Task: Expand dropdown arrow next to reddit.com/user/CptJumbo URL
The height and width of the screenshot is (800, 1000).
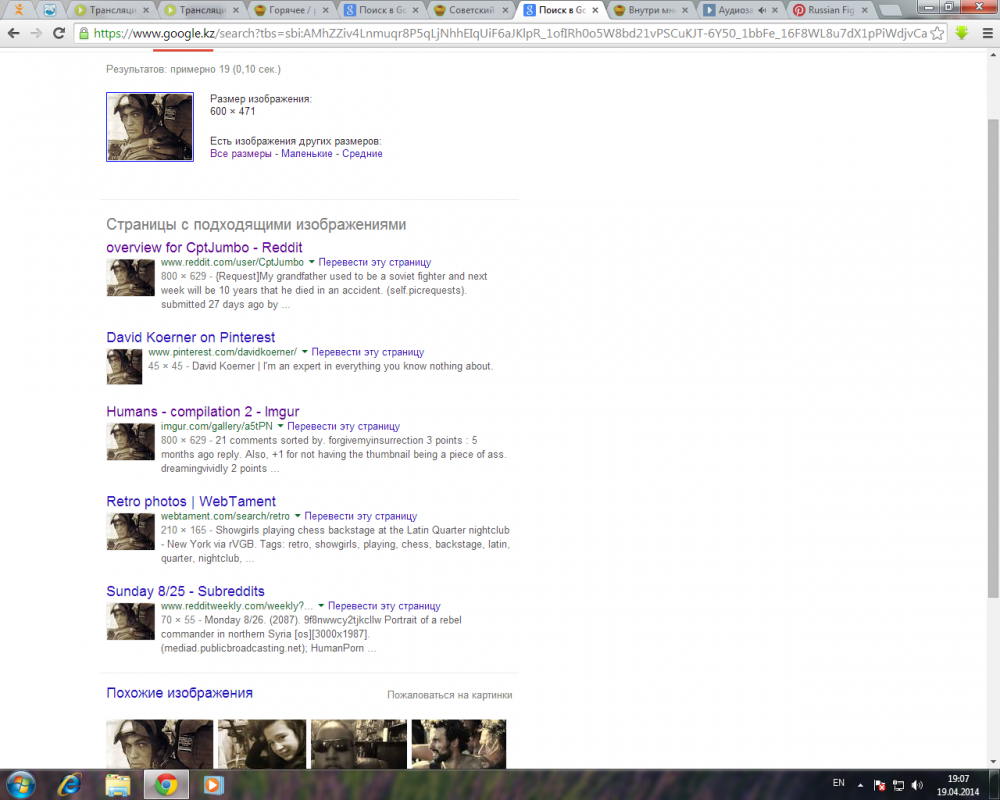Action: pos(312,262)
